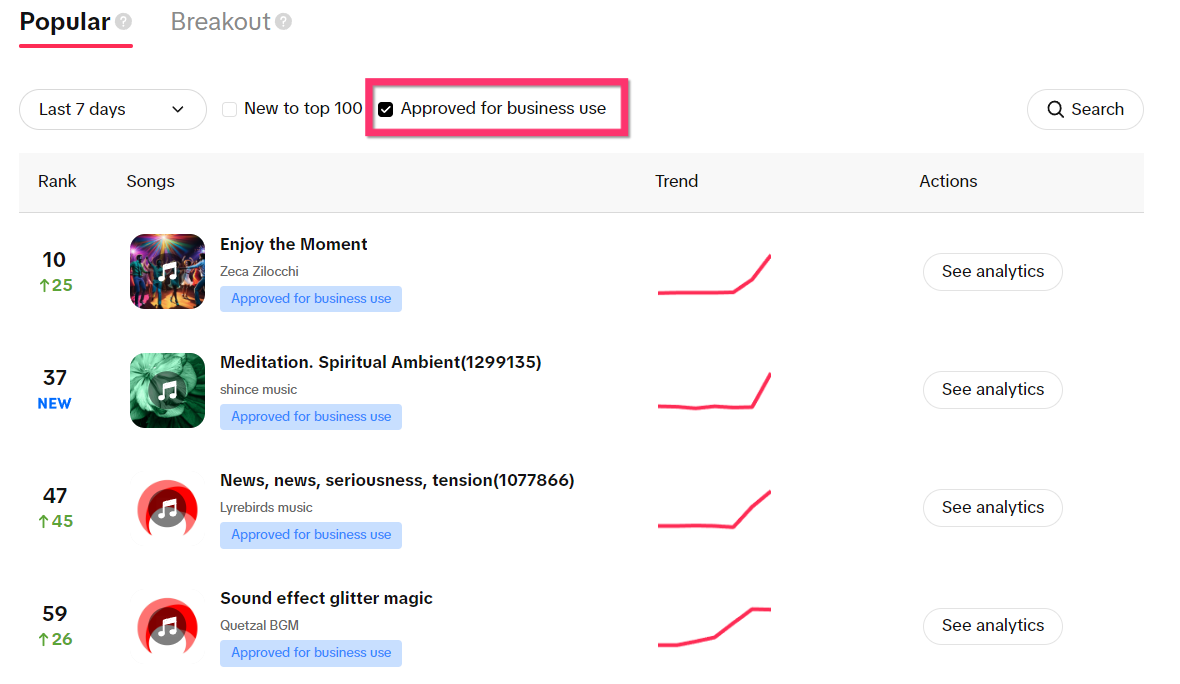Open Sound effect glitter magic title
The width and height of the screenshot is (1180, 684).
coord(326,599)
